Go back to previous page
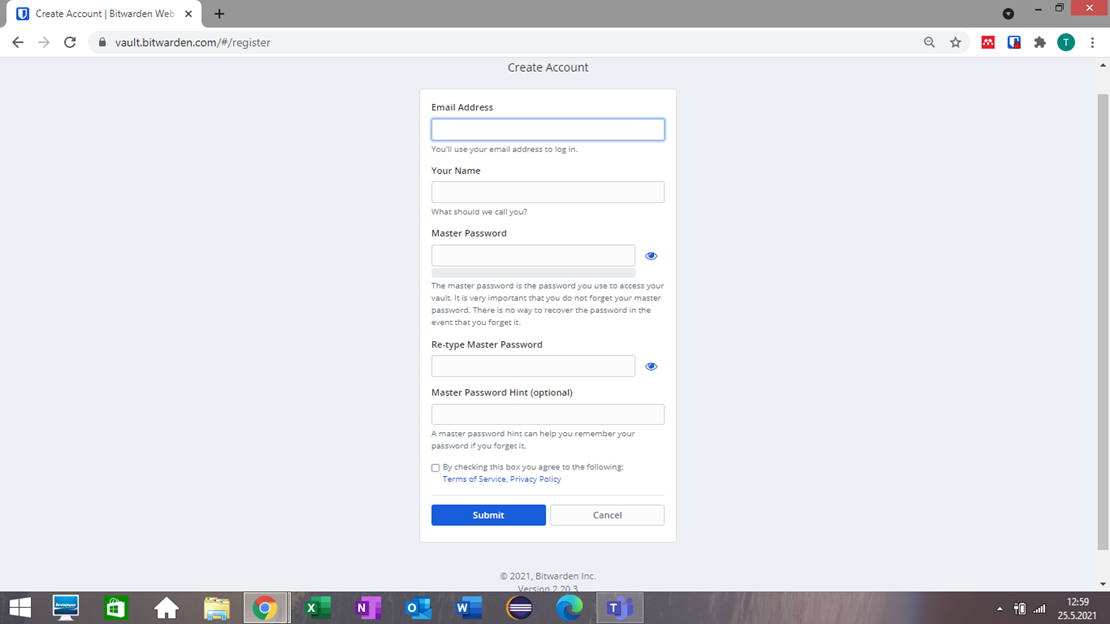Screen dimensions: 1110x624 pos(18,42)
